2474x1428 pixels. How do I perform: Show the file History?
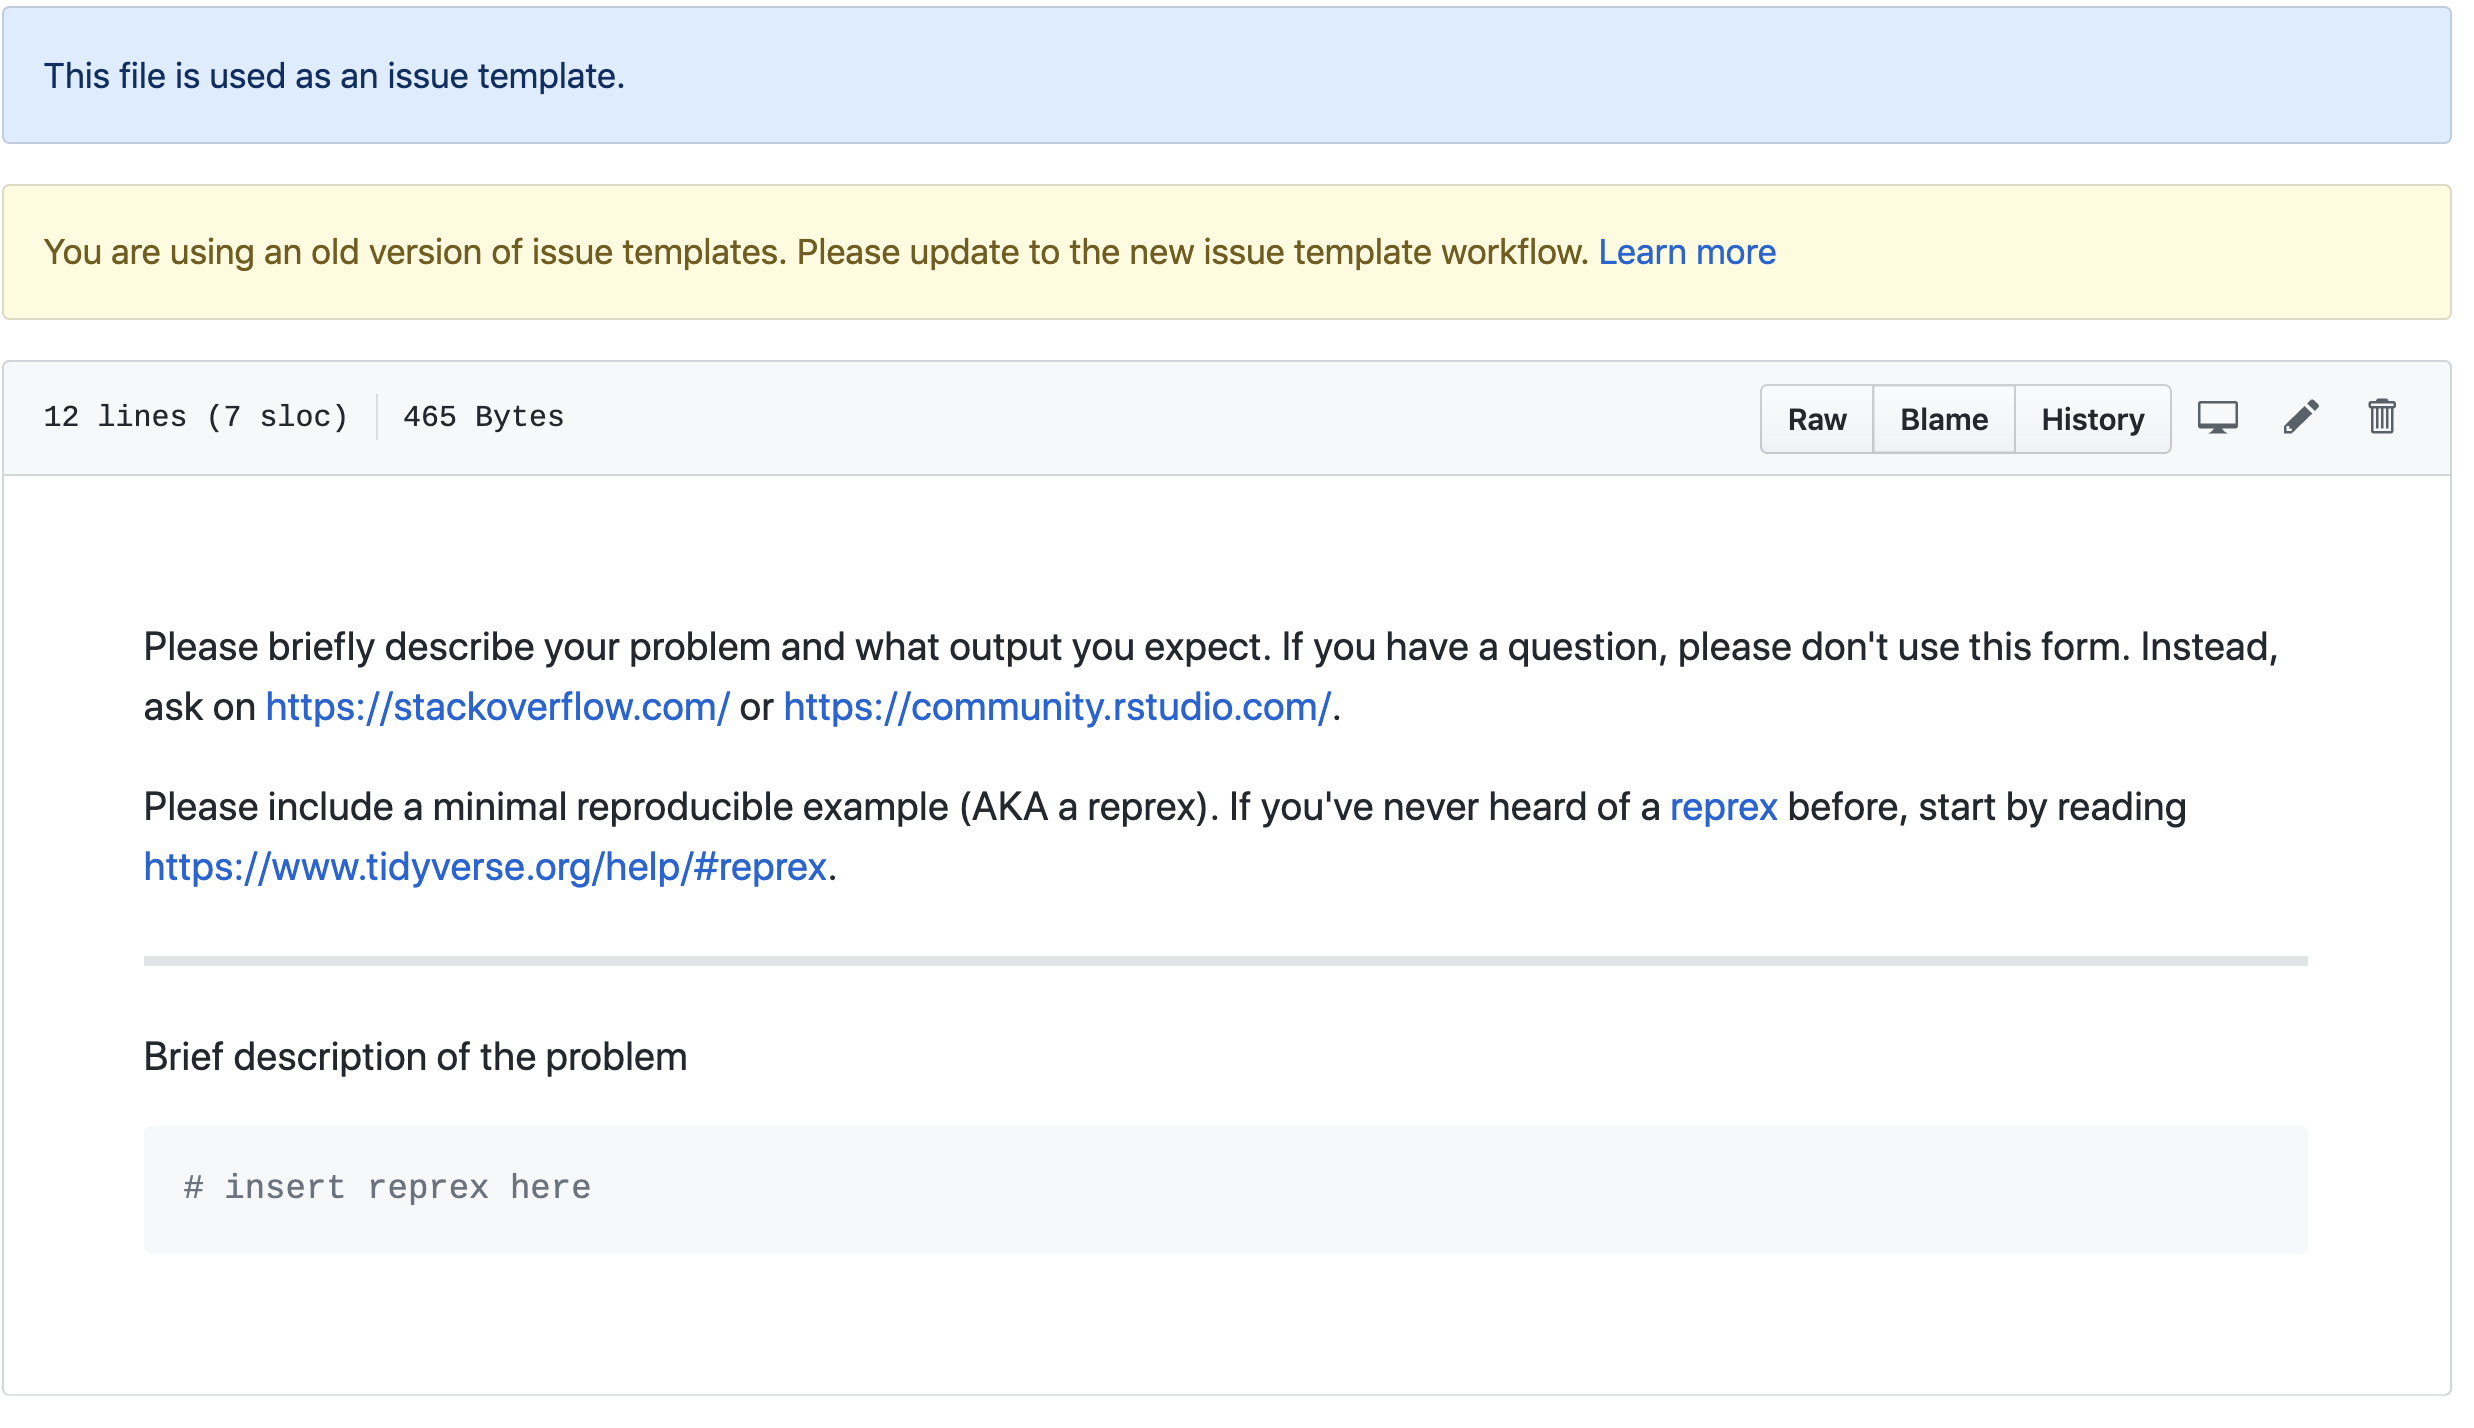(x=2092, y=420)
